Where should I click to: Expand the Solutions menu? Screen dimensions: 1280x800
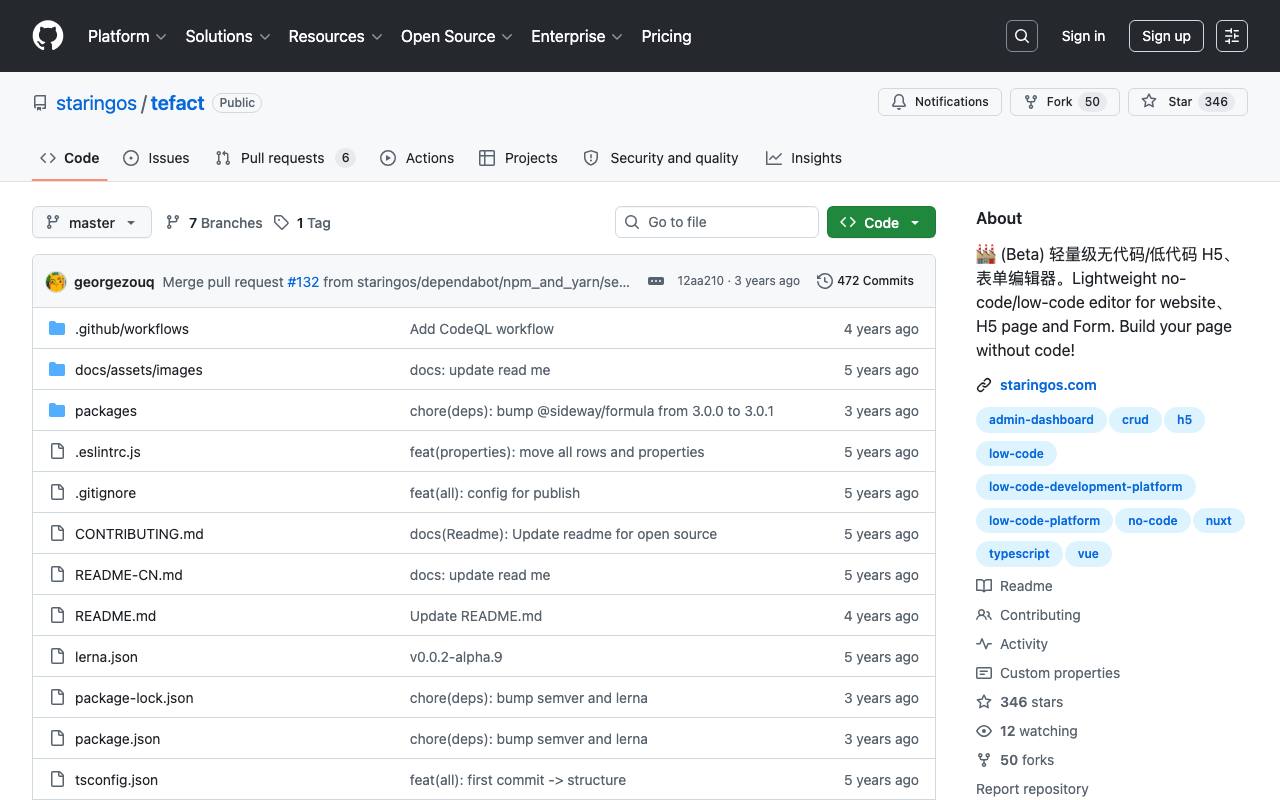[x=228, y=36]
